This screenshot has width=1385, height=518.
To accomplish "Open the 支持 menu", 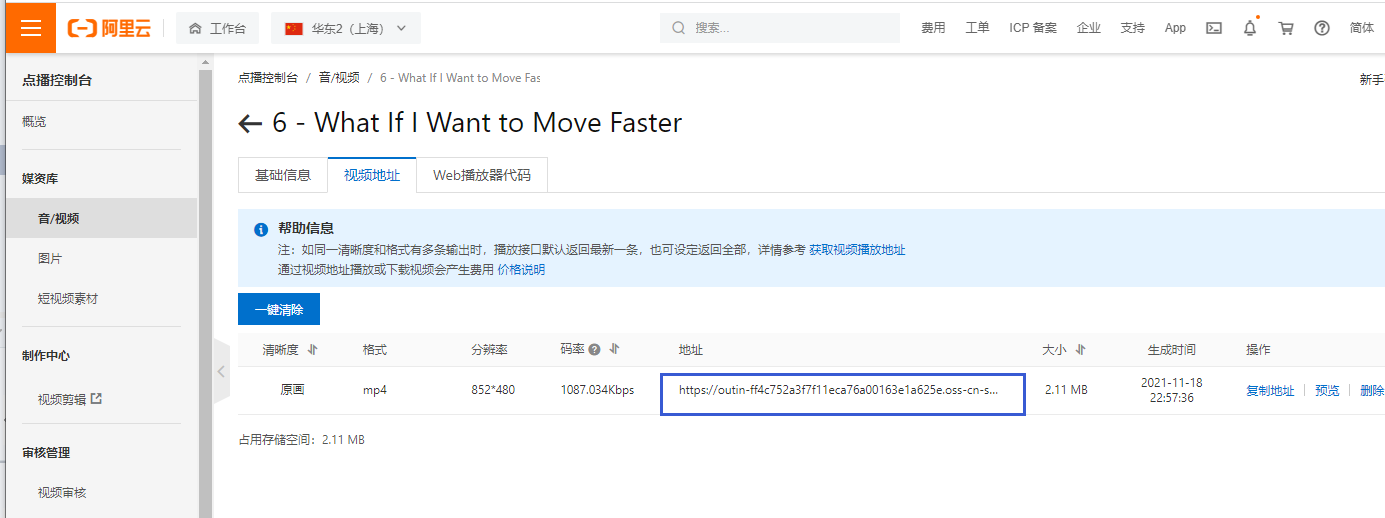I will [x=1133, y=28].
